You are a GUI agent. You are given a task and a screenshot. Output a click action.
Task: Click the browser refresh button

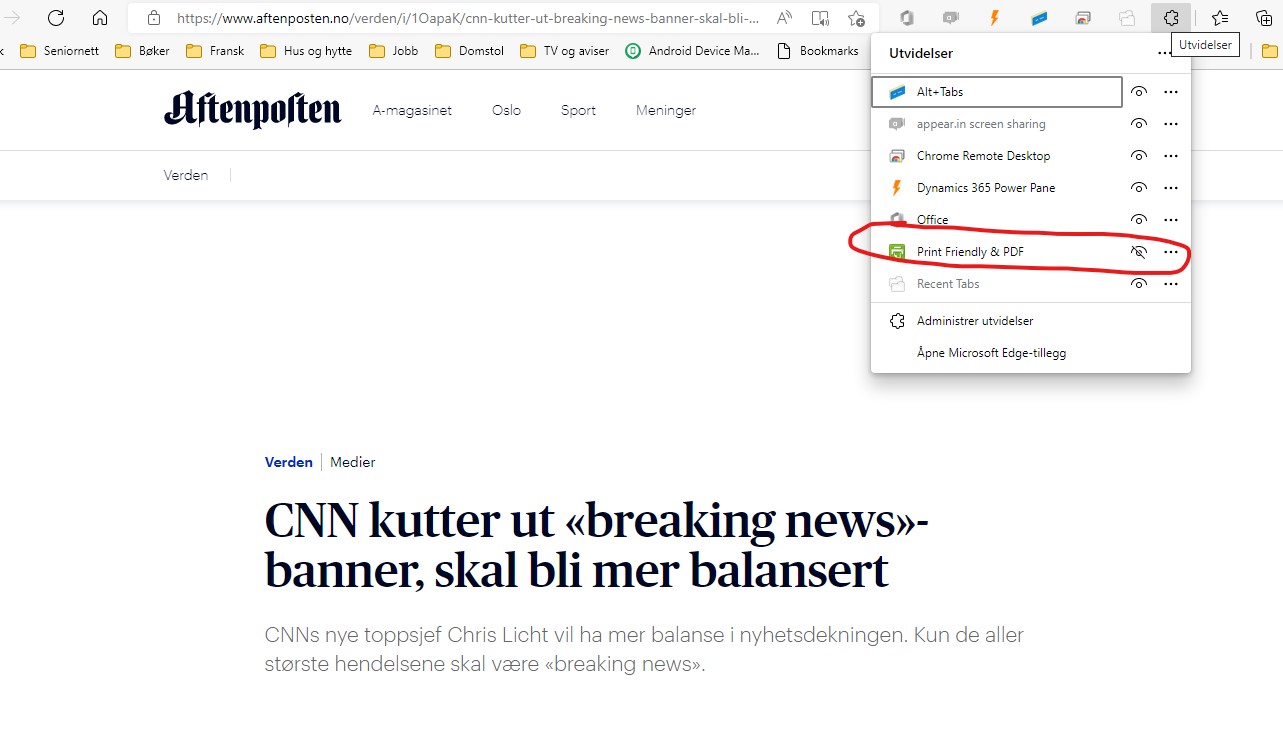[x=56, y=17]
